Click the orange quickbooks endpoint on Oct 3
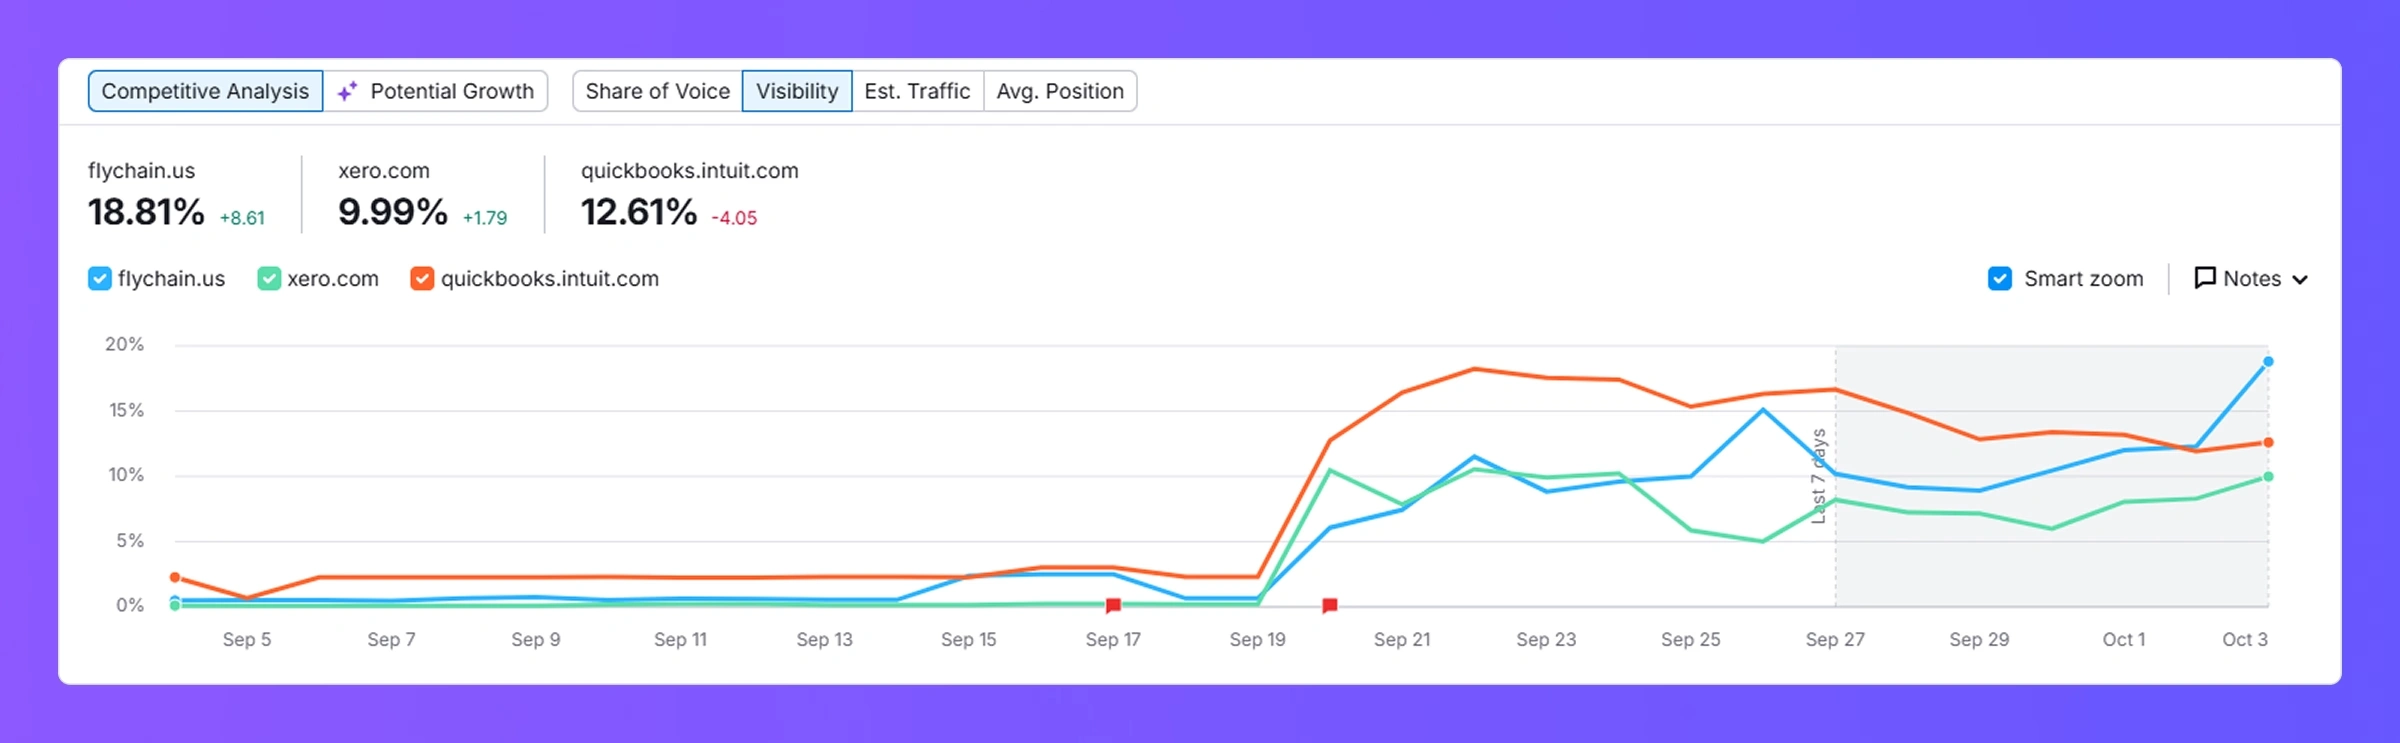The height and width of the screenshot is (743, 2400). point(2268,442)
